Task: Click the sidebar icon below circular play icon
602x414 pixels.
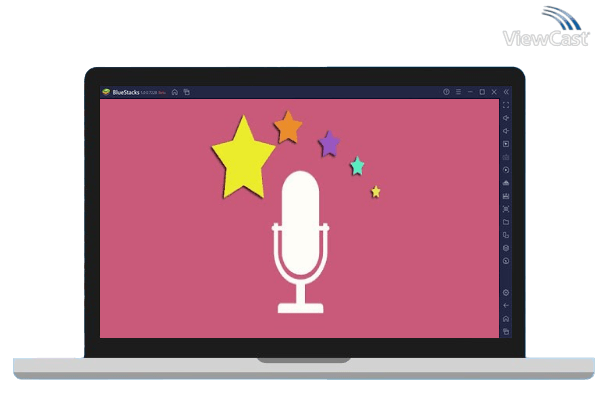Action: point(506,183)
